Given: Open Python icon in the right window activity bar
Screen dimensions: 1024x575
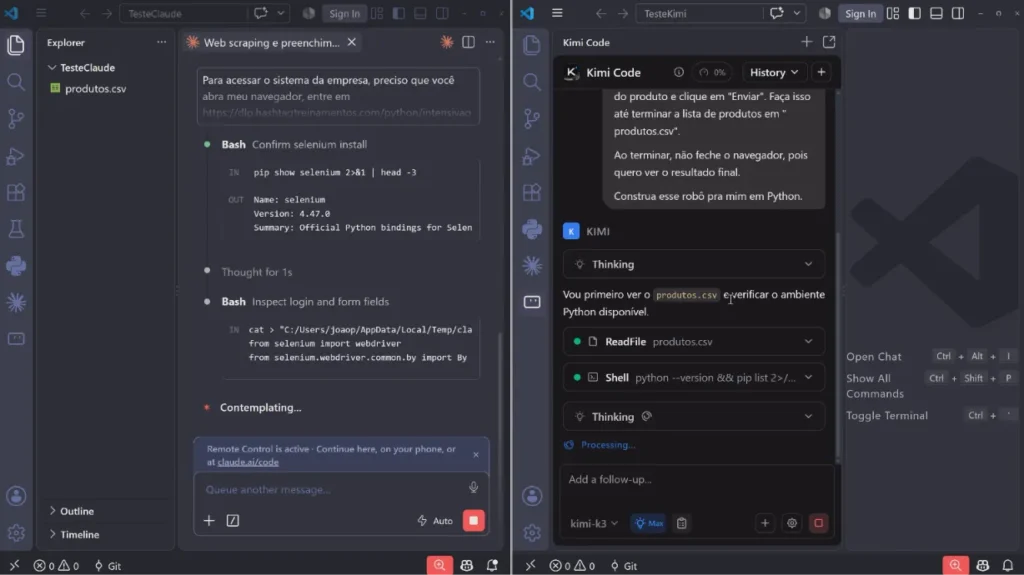Looking at the screenshot, I should click(532, 229).
